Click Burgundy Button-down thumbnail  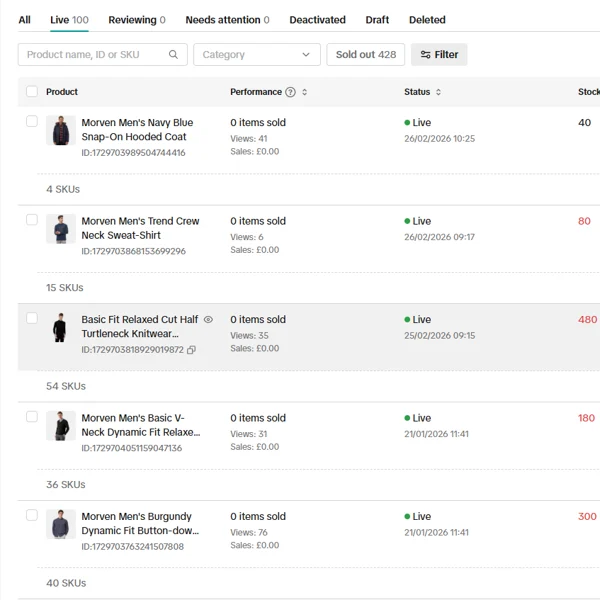point(61,524)
